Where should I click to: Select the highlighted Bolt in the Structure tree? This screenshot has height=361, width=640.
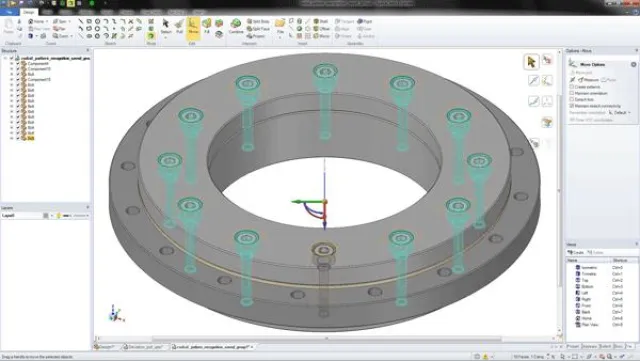31,138
